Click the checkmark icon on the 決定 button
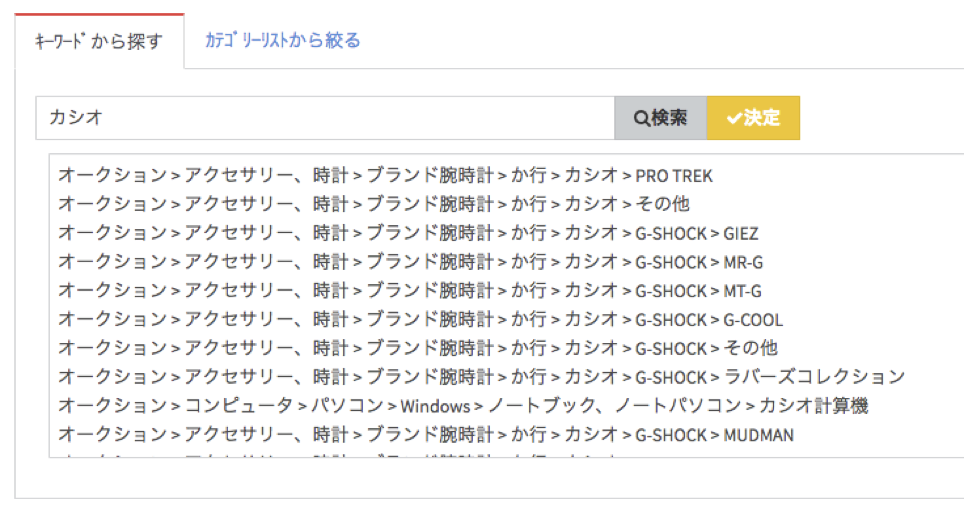964x512 pixels. click(x=734, y=118)
